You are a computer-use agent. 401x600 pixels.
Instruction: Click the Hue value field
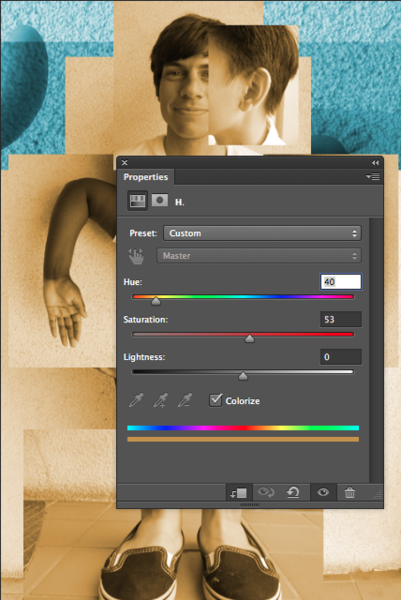[x=341, y=282]
